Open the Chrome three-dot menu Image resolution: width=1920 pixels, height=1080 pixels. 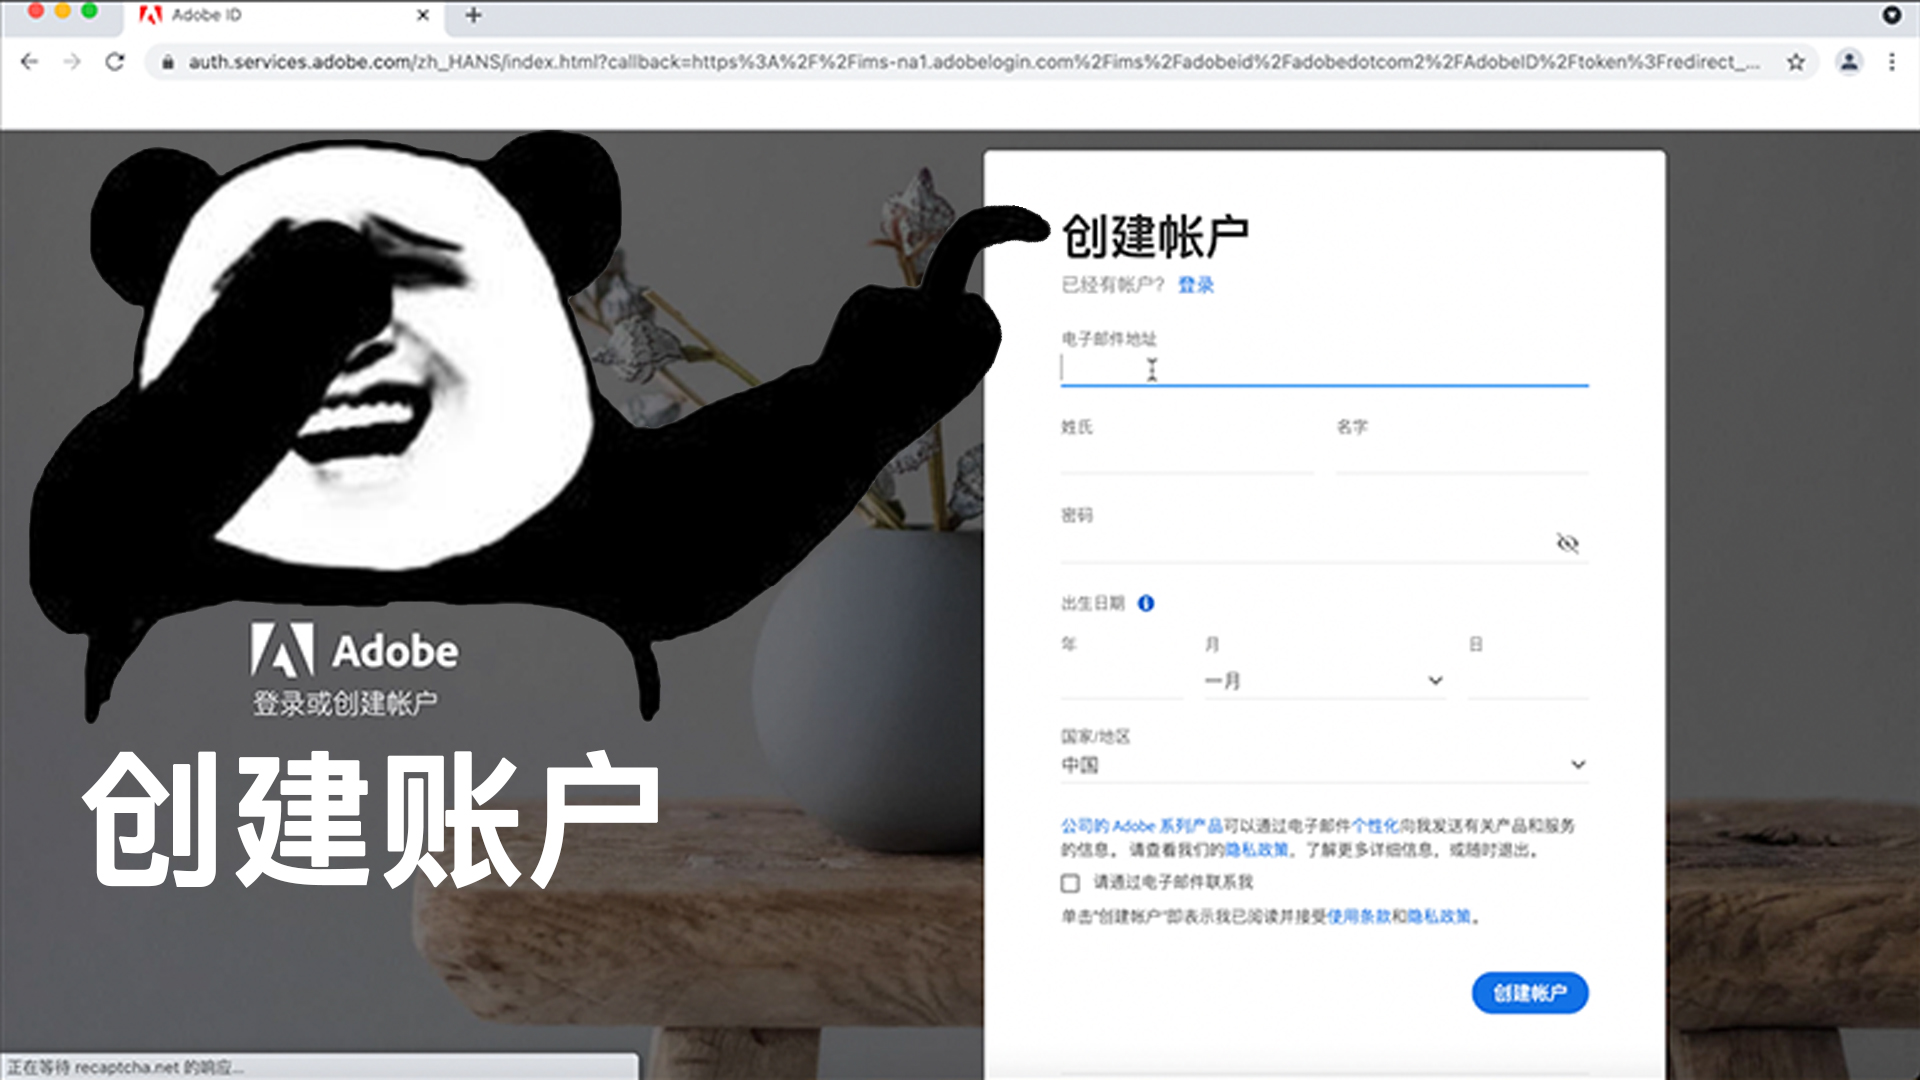pos(1892,62)
